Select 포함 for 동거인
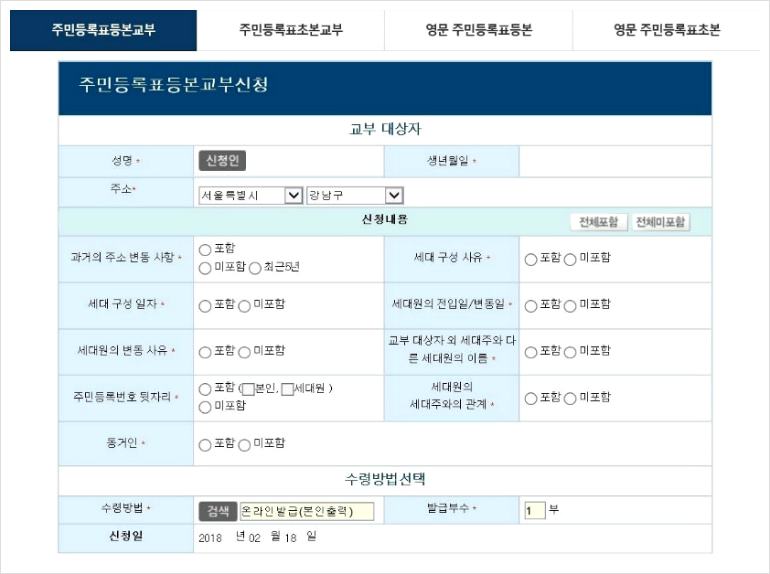 (x=205, y=445)
